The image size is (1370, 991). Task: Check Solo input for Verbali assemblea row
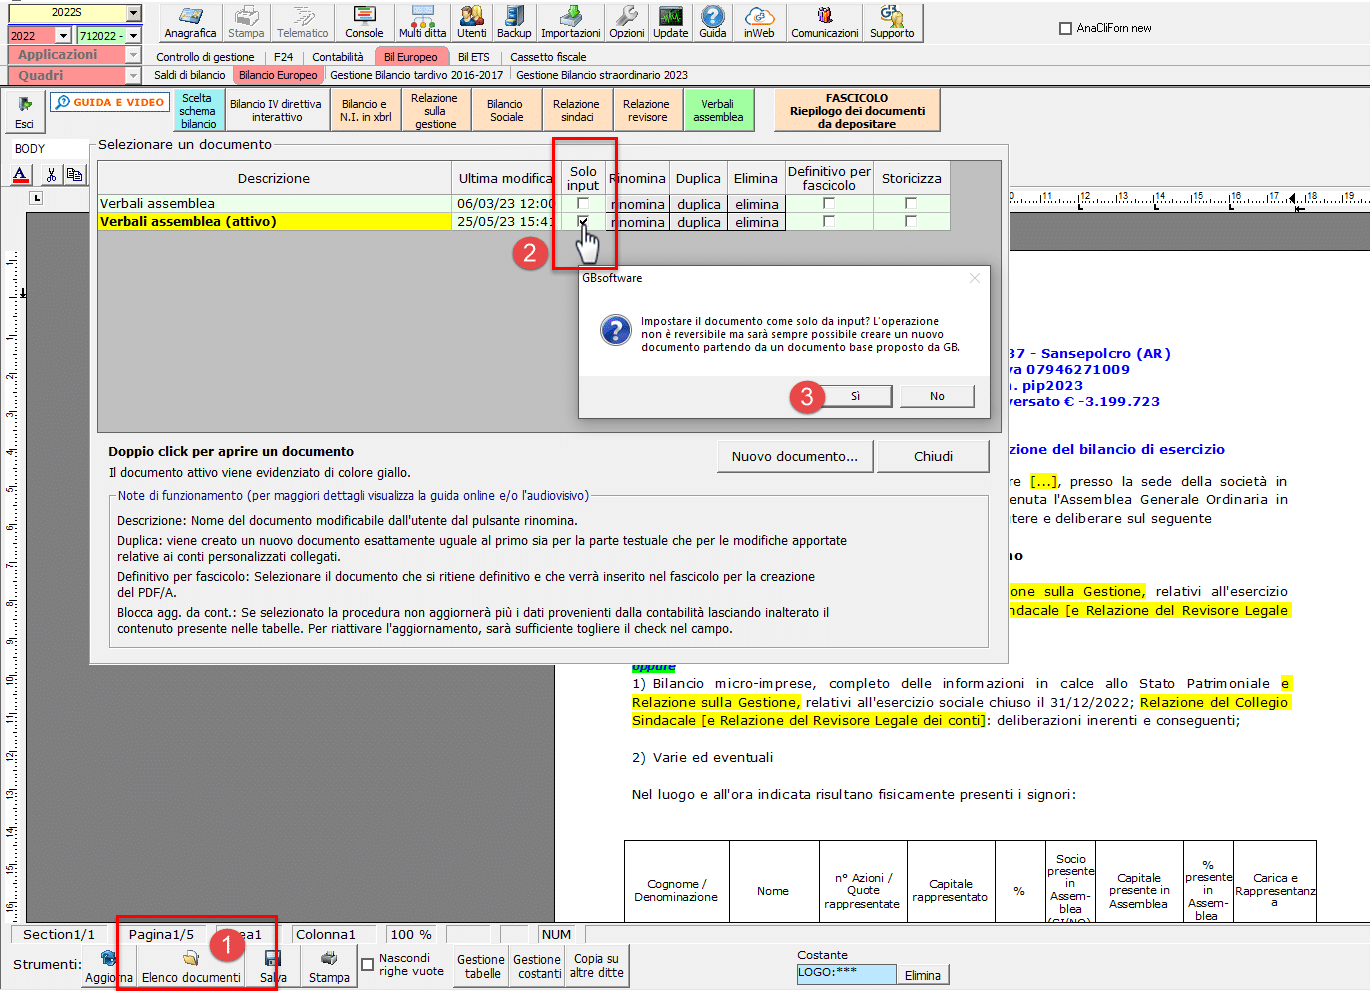coord(583,203)
